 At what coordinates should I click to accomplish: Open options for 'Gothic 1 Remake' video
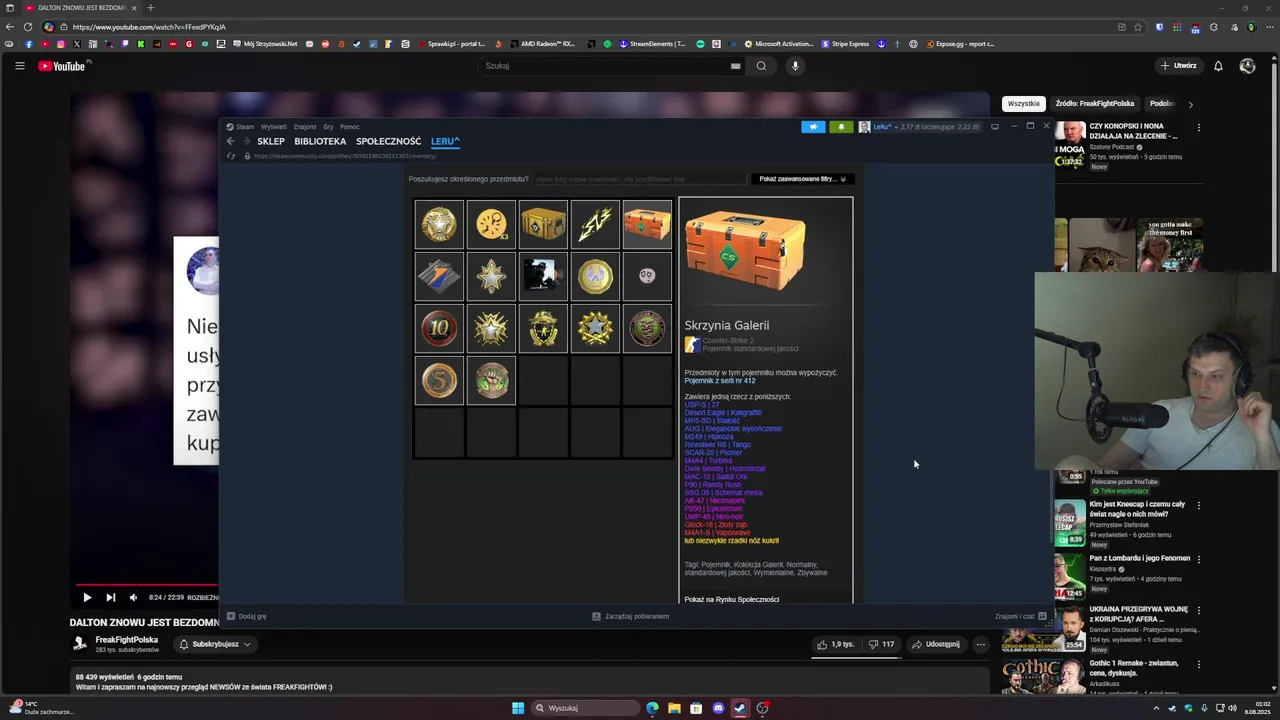pyautogui.click(x=1198, y=664)
